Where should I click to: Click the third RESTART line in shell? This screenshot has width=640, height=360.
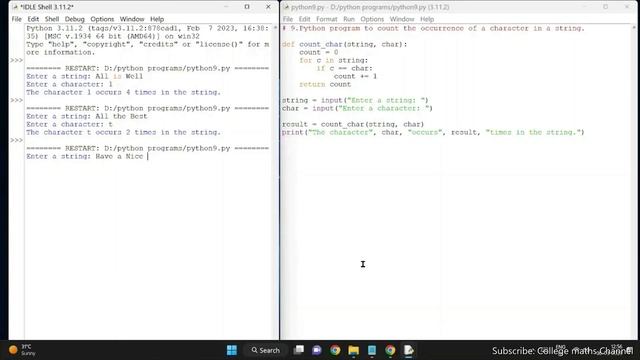[148, 148]
